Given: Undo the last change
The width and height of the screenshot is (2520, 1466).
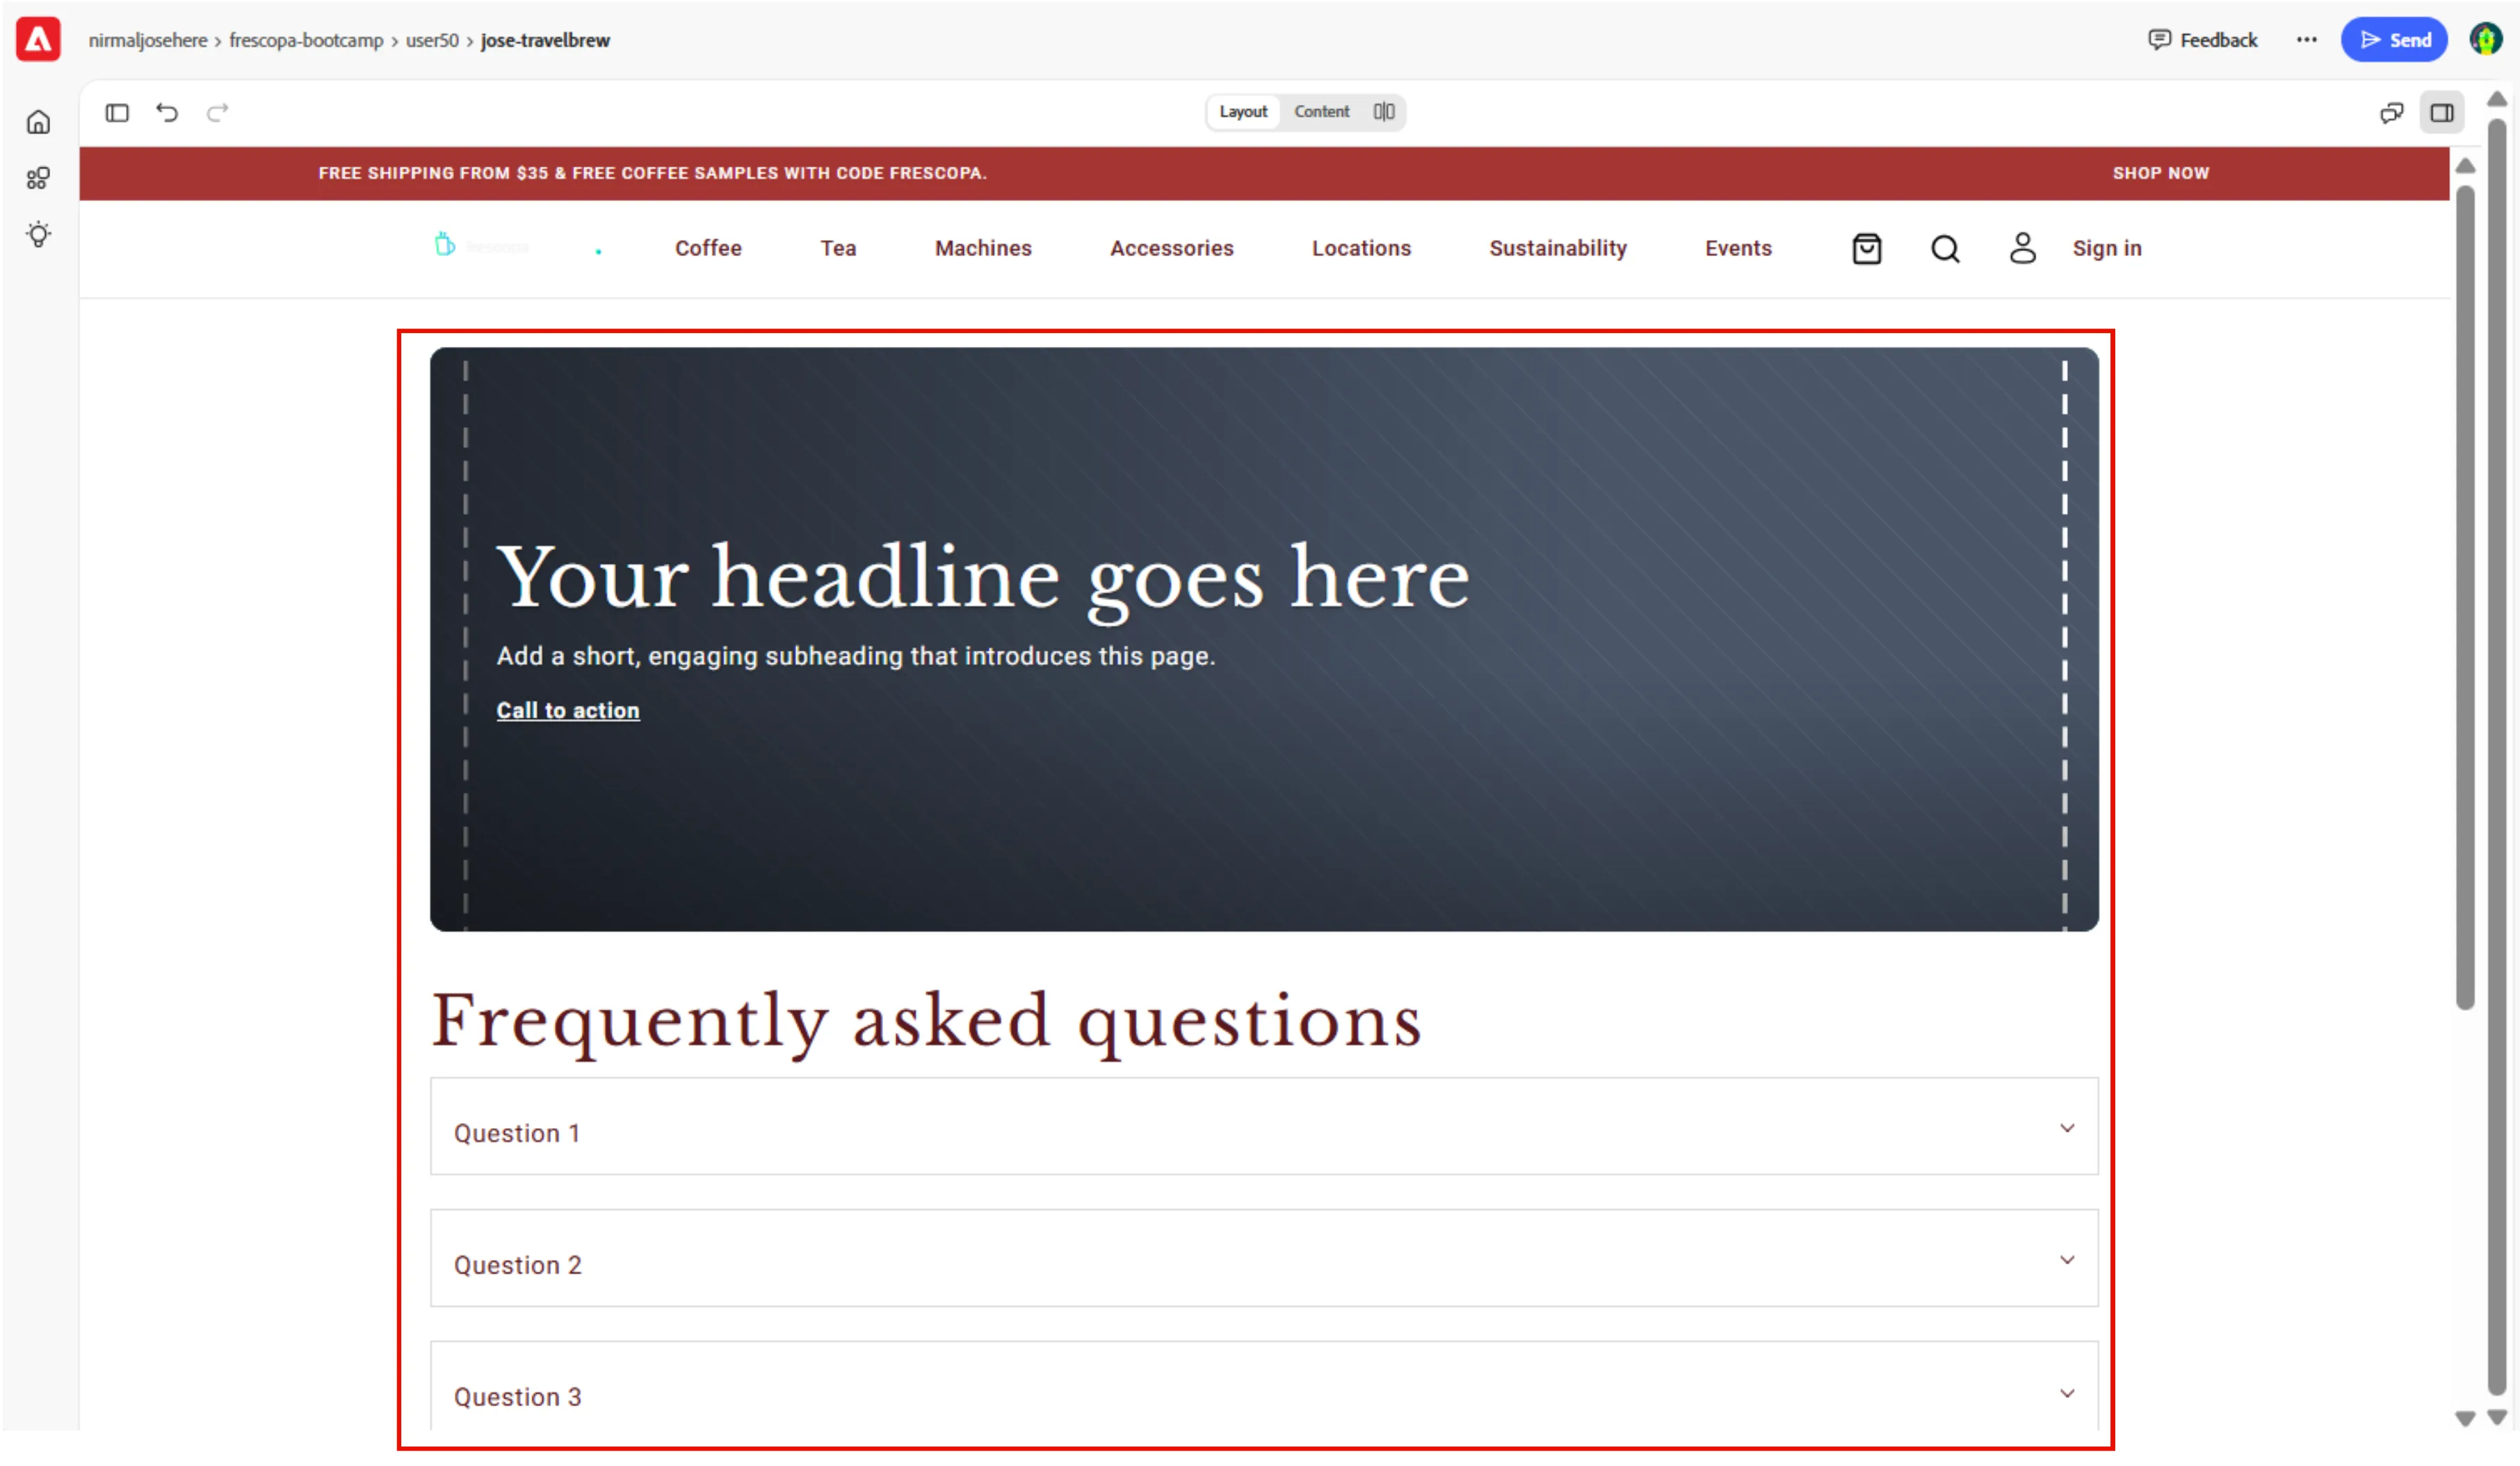Looking at the screenshot, I should tap(167, 113).
